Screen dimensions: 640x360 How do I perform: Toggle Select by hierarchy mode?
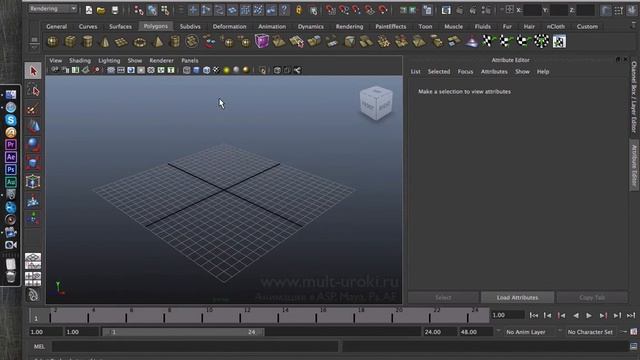pyautogui.click(x=139, y=10)
